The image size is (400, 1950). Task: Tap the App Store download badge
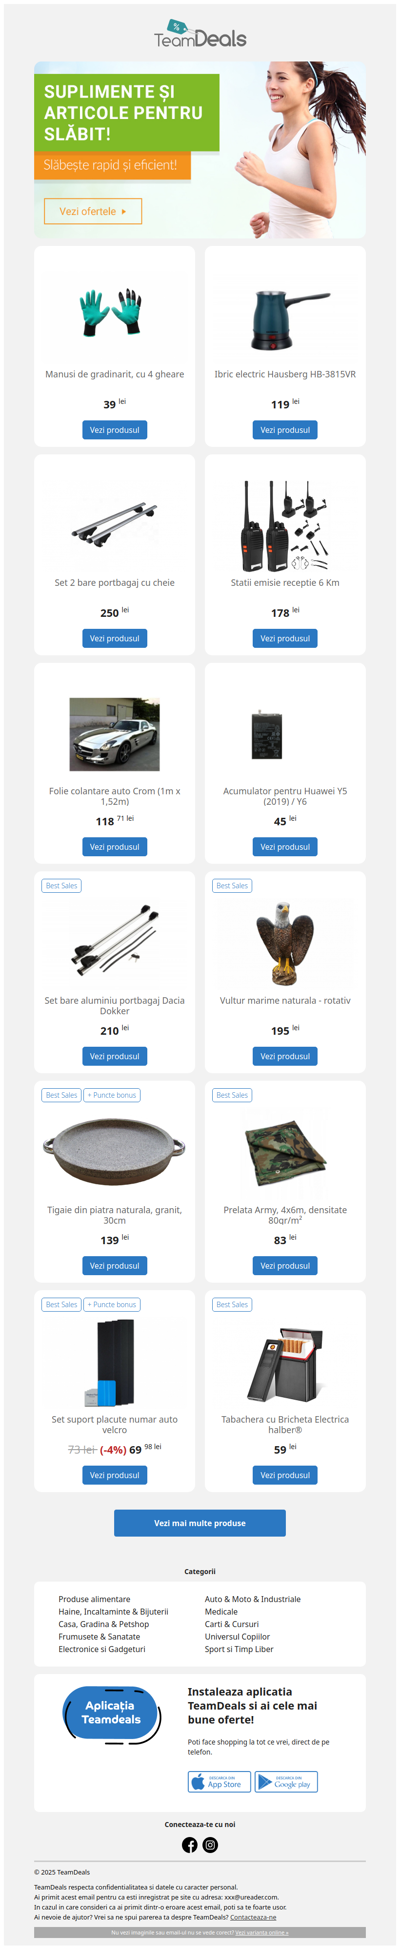pos(219,1782)
